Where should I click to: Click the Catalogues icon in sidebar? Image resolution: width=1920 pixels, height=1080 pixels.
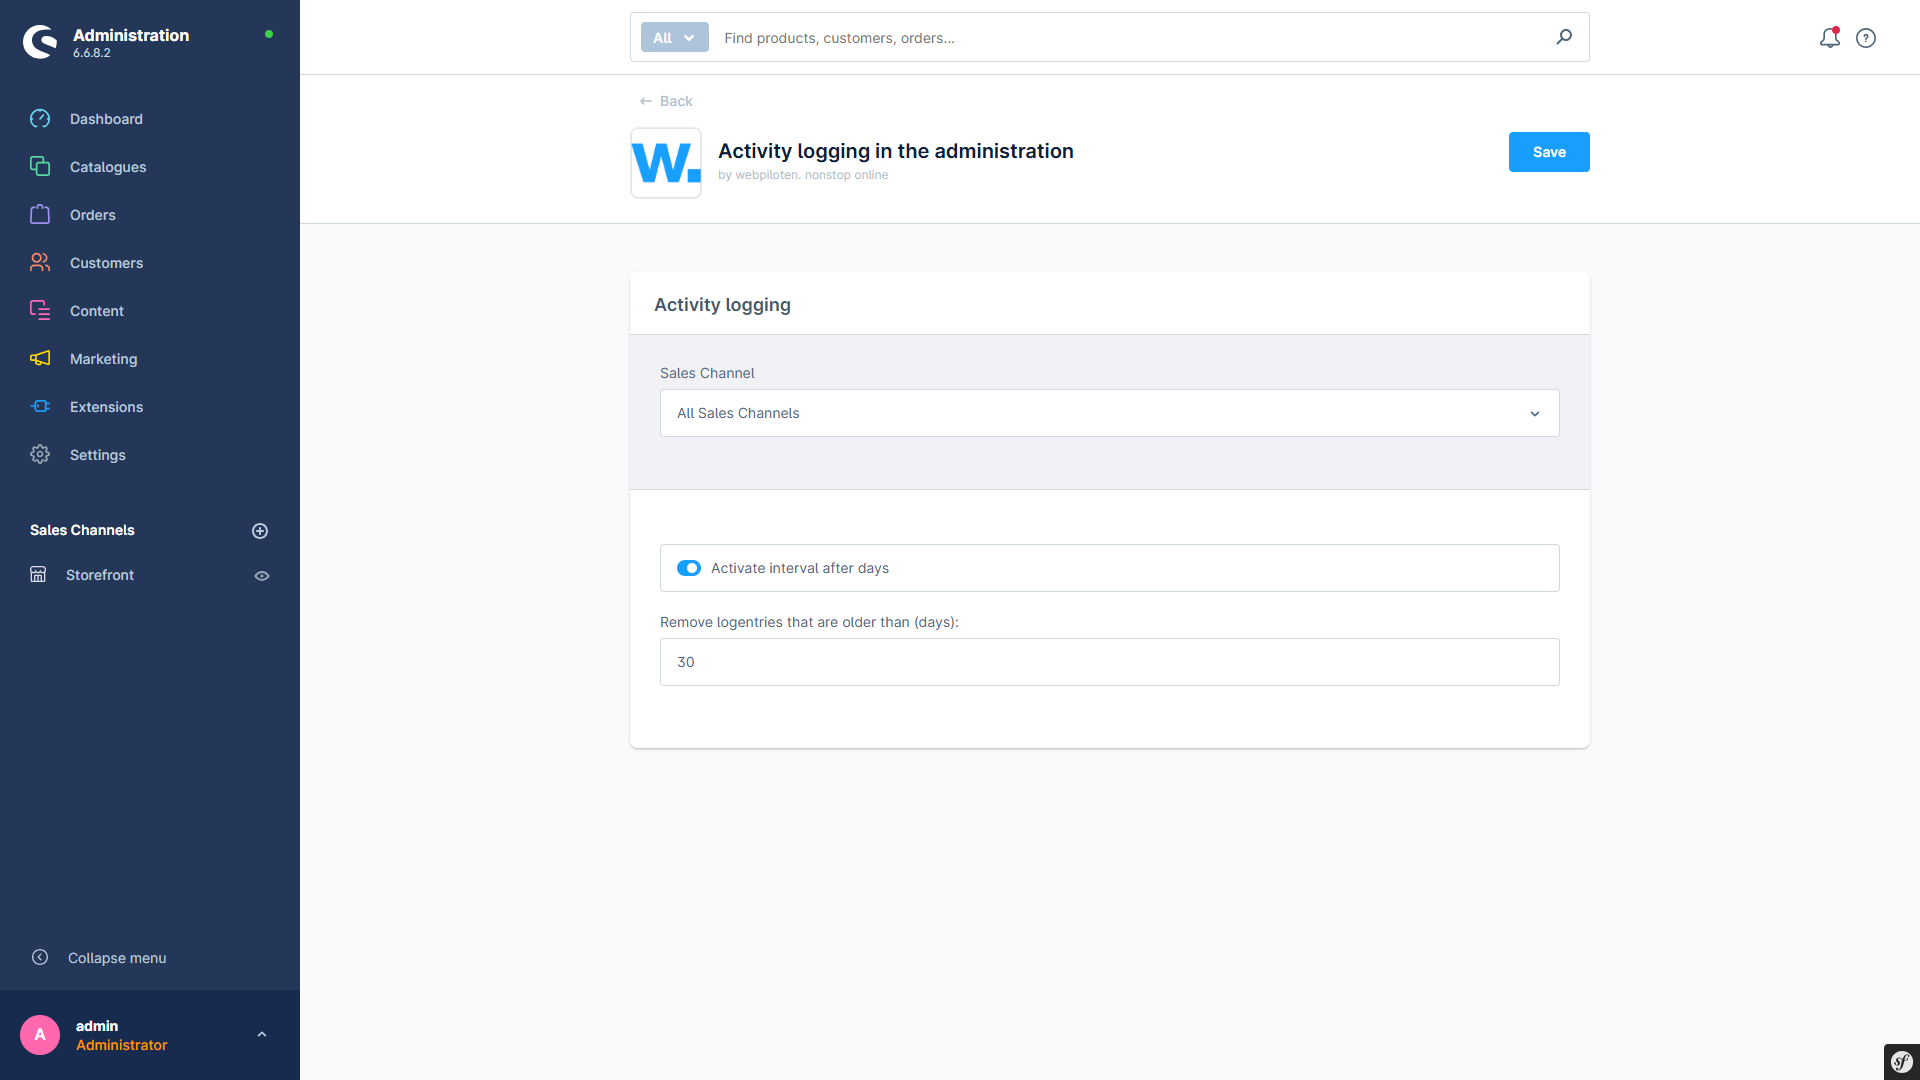point(40,166)
